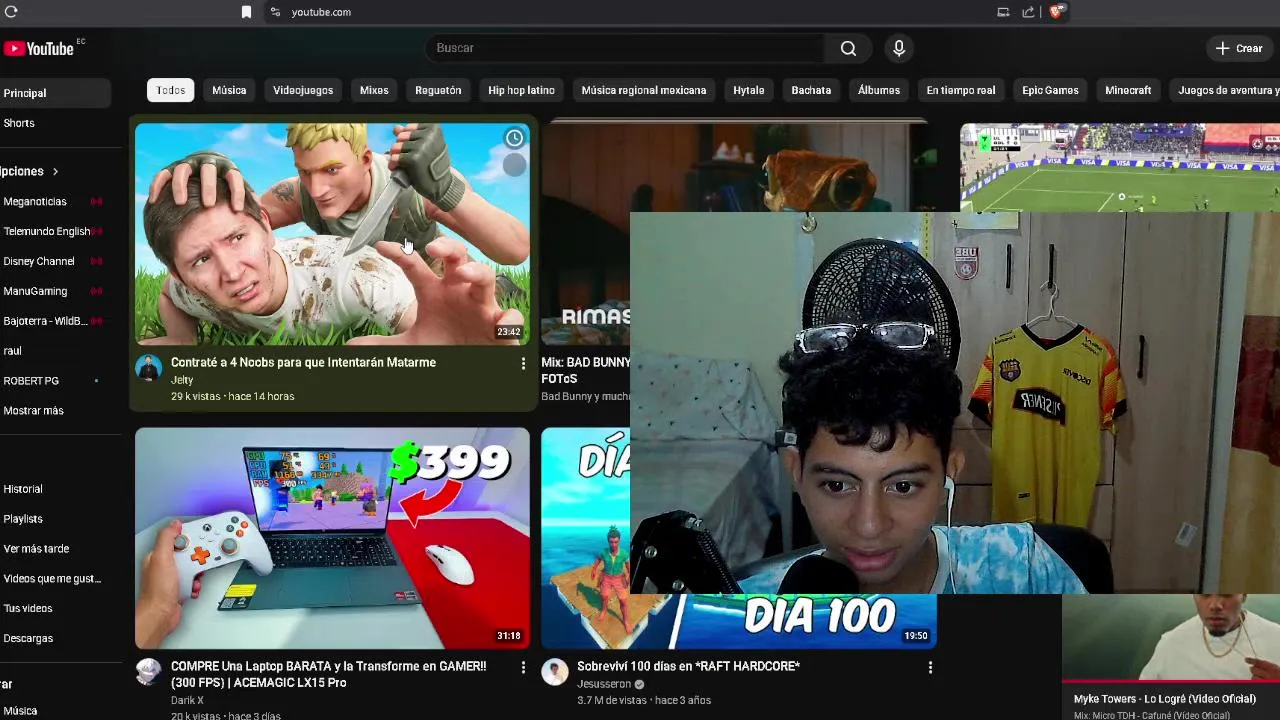Open the options menu for the ACEMAGIC laptop video
This screenshot has height=720, width=1280.
pos(523,668)
